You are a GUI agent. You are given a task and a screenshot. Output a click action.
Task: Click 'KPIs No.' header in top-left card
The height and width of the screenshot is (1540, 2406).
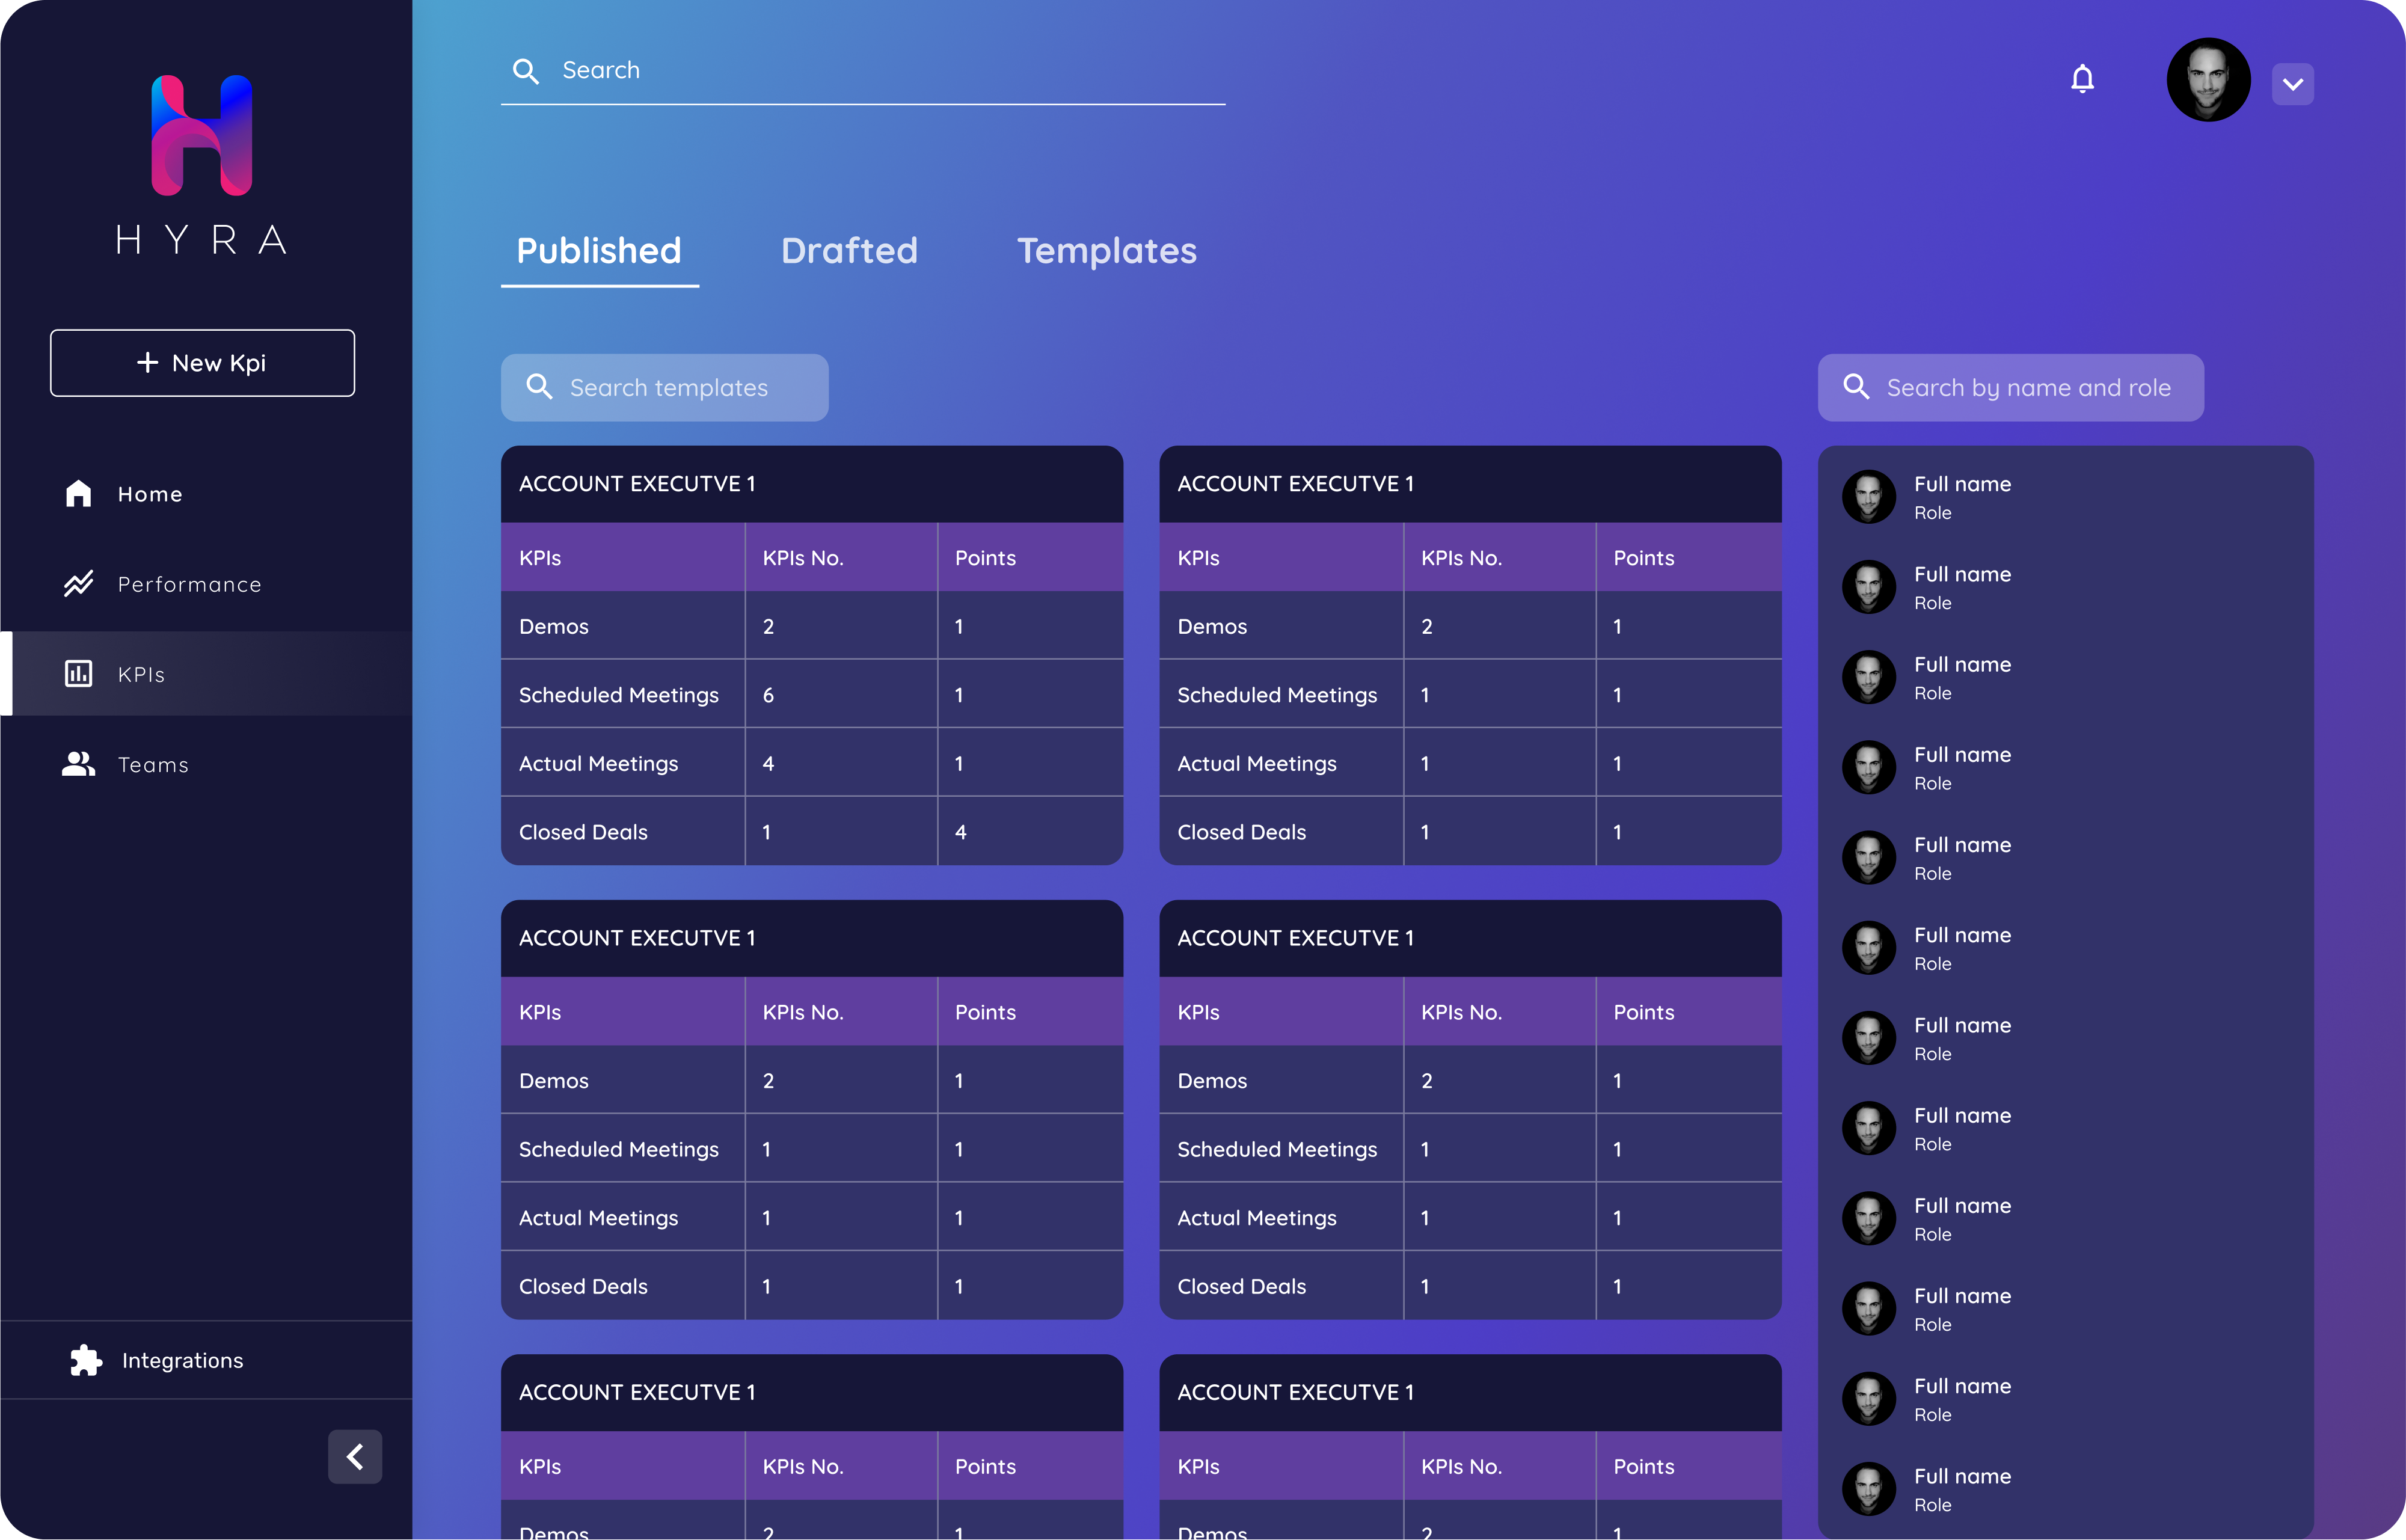pos(803,558)
